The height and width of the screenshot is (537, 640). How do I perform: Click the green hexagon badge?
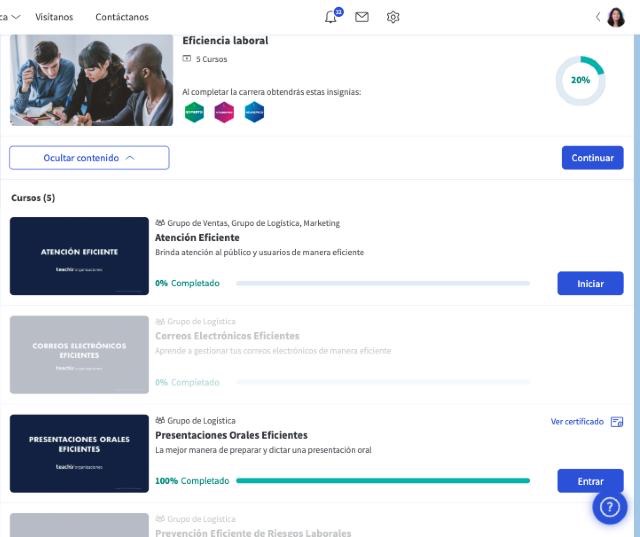(x=194, y=112)
